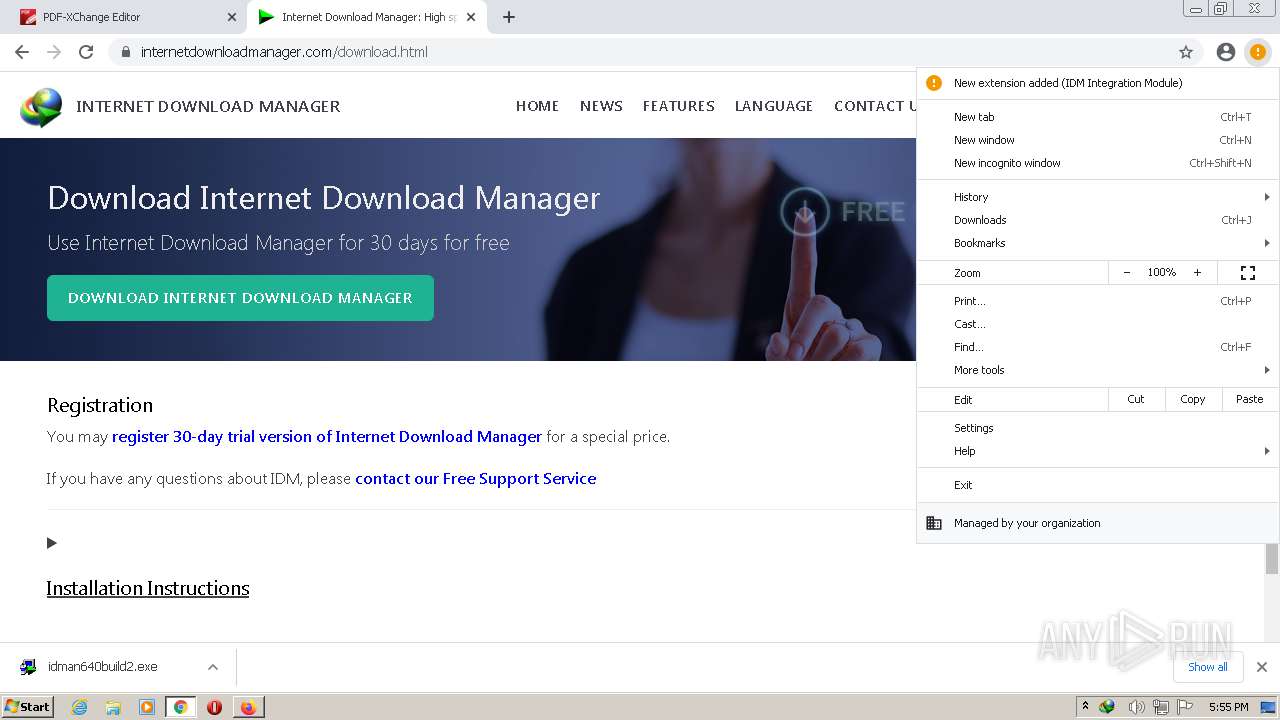The width and height of the screenshot is (1280, 720).
Task: Open the NEWS nav link
Action: 601,106
